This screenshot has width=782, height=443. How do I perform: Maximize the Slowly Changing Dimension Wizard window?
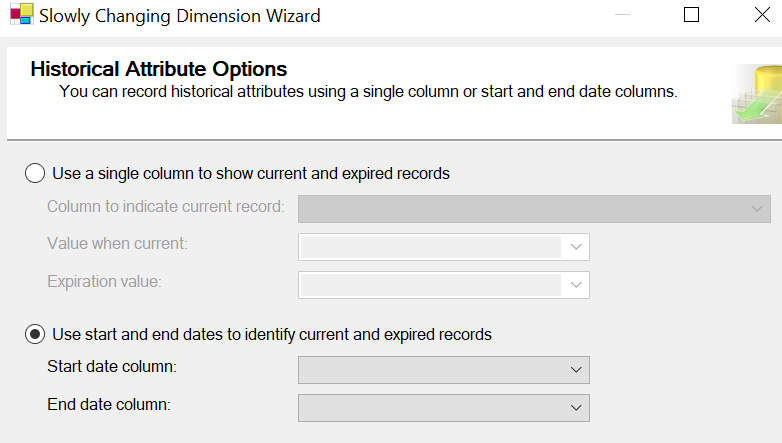click(691, 15)
